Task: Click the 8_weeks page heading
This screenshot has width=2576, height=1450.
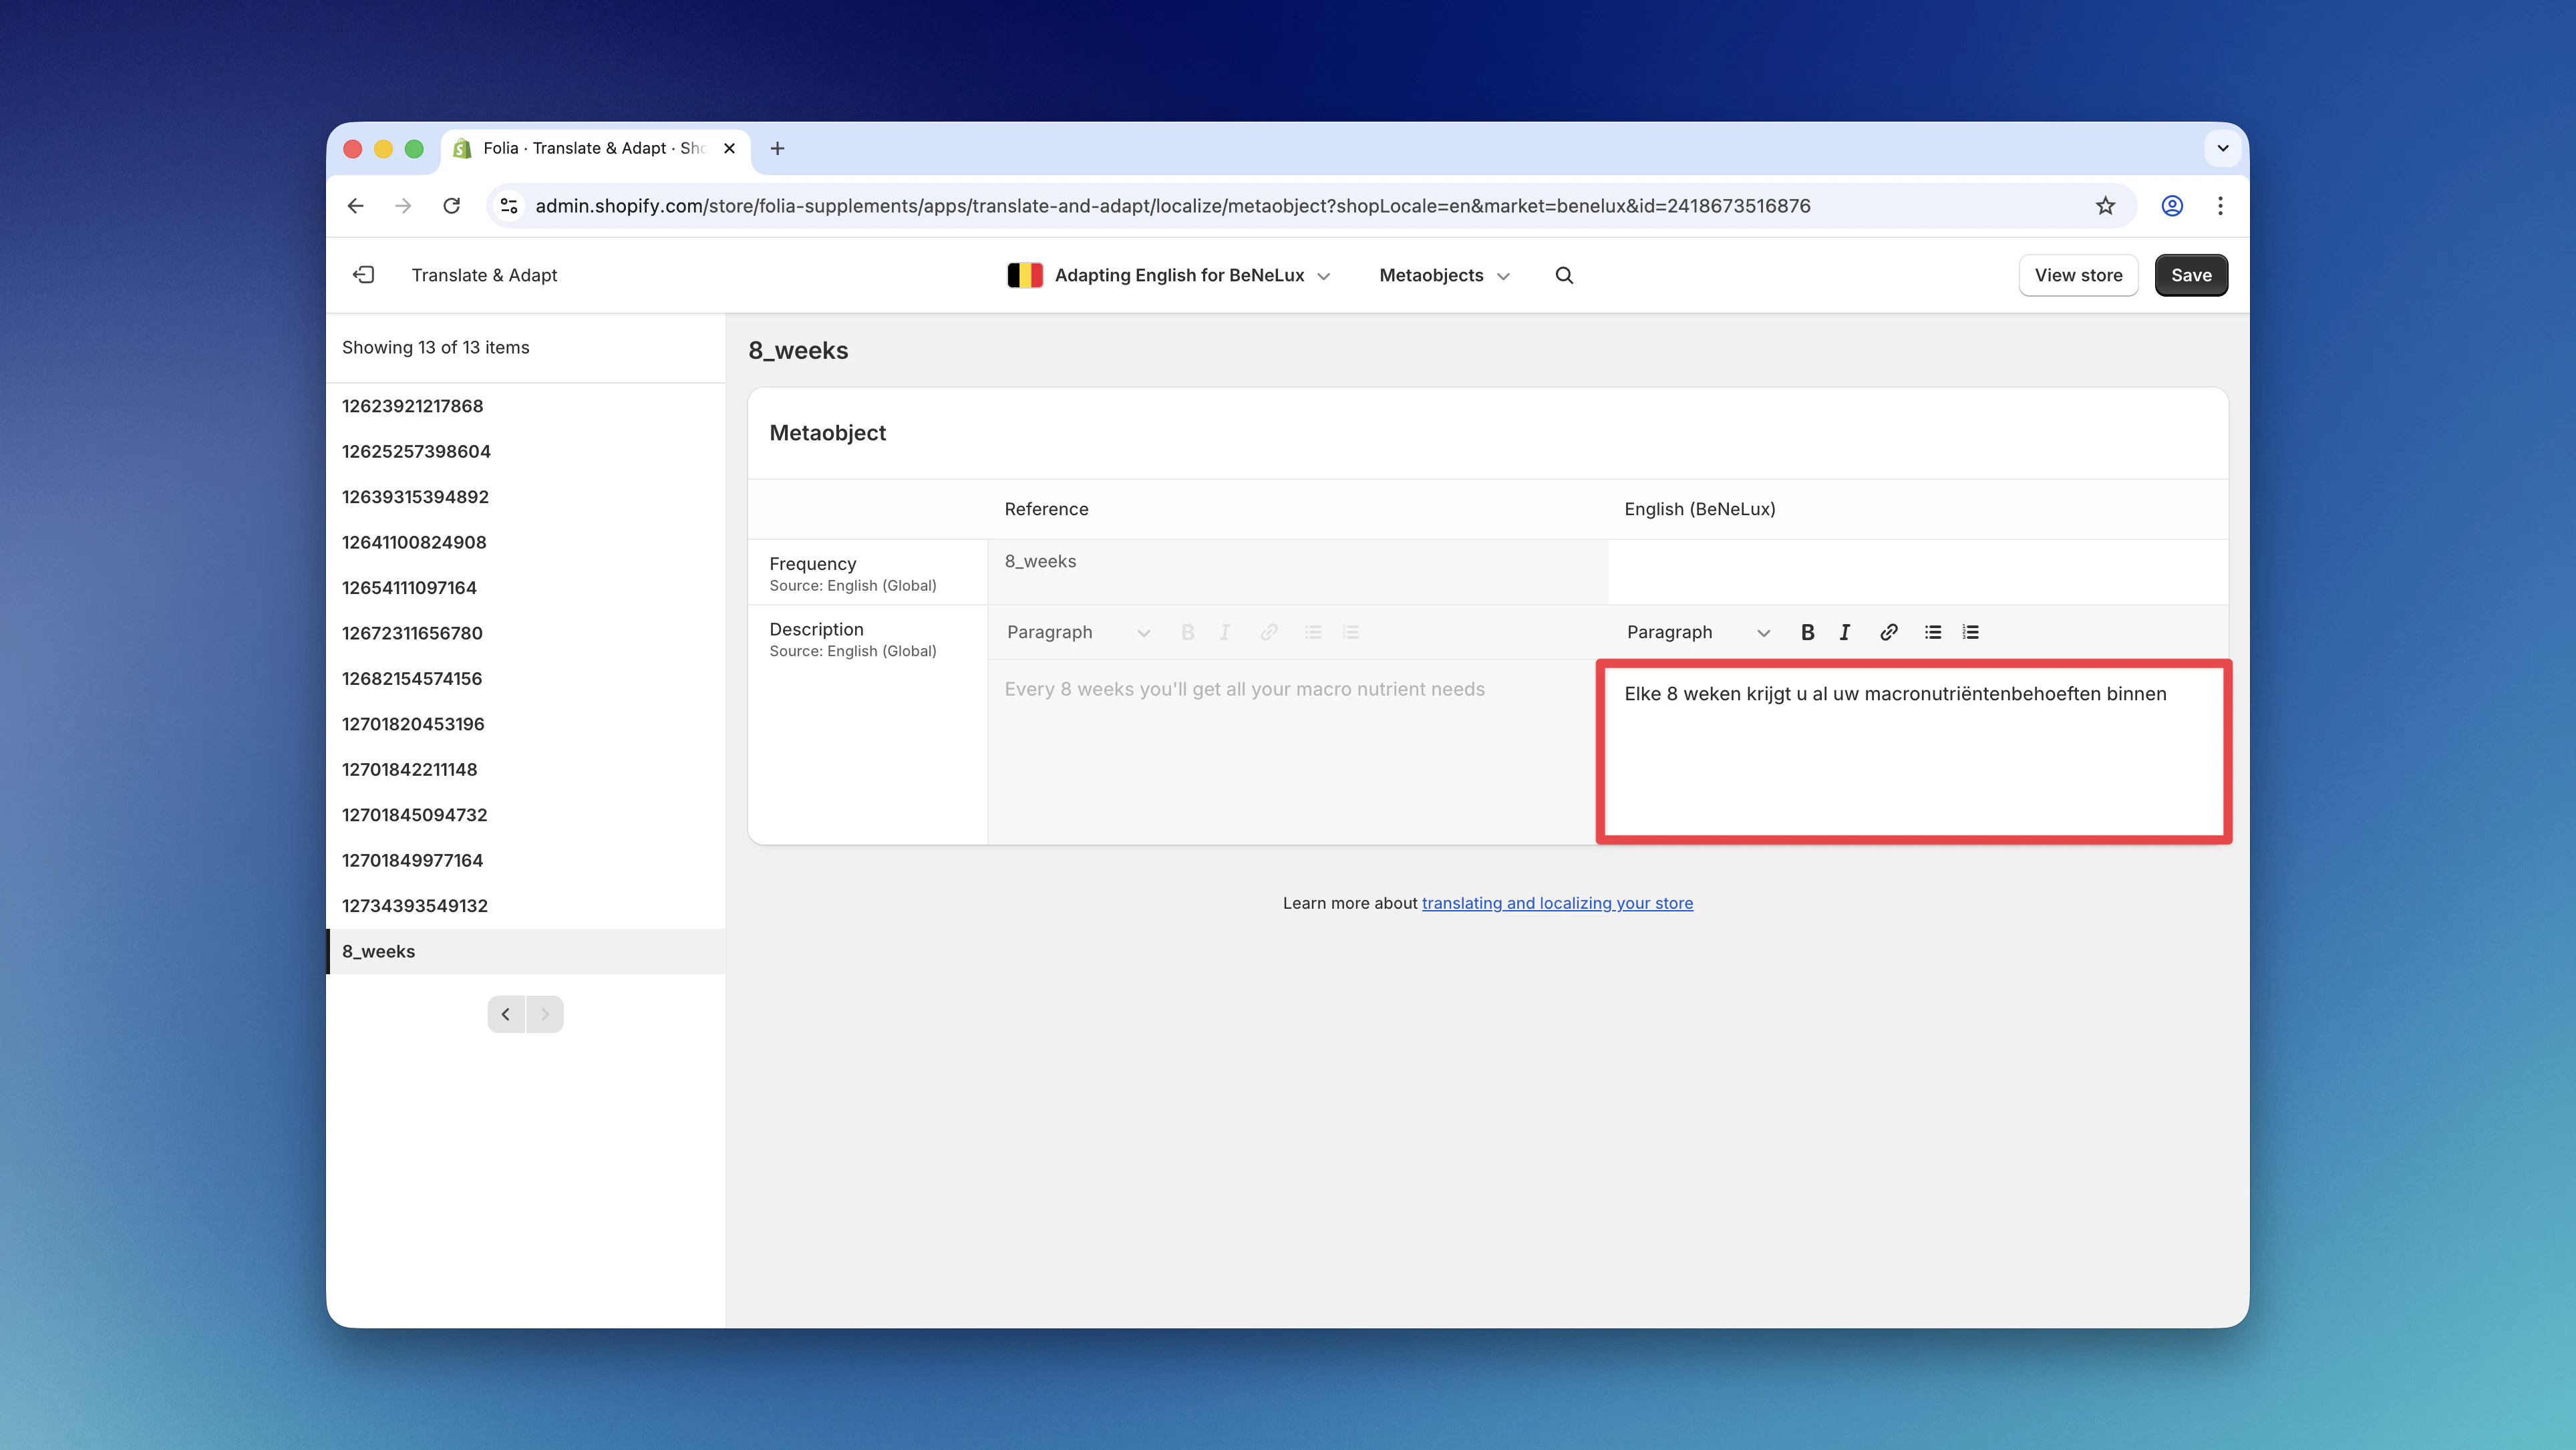Action: [x=798, y=350]
